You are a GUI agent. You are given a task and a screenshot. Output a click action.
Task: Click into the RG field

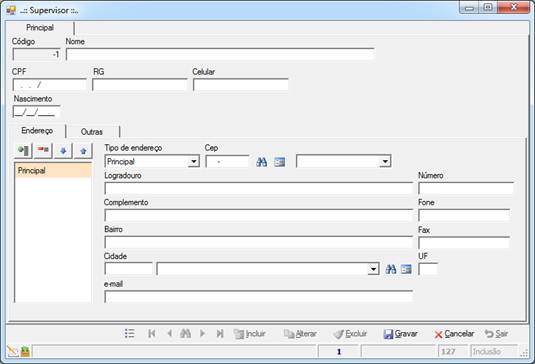coord(140,85)
